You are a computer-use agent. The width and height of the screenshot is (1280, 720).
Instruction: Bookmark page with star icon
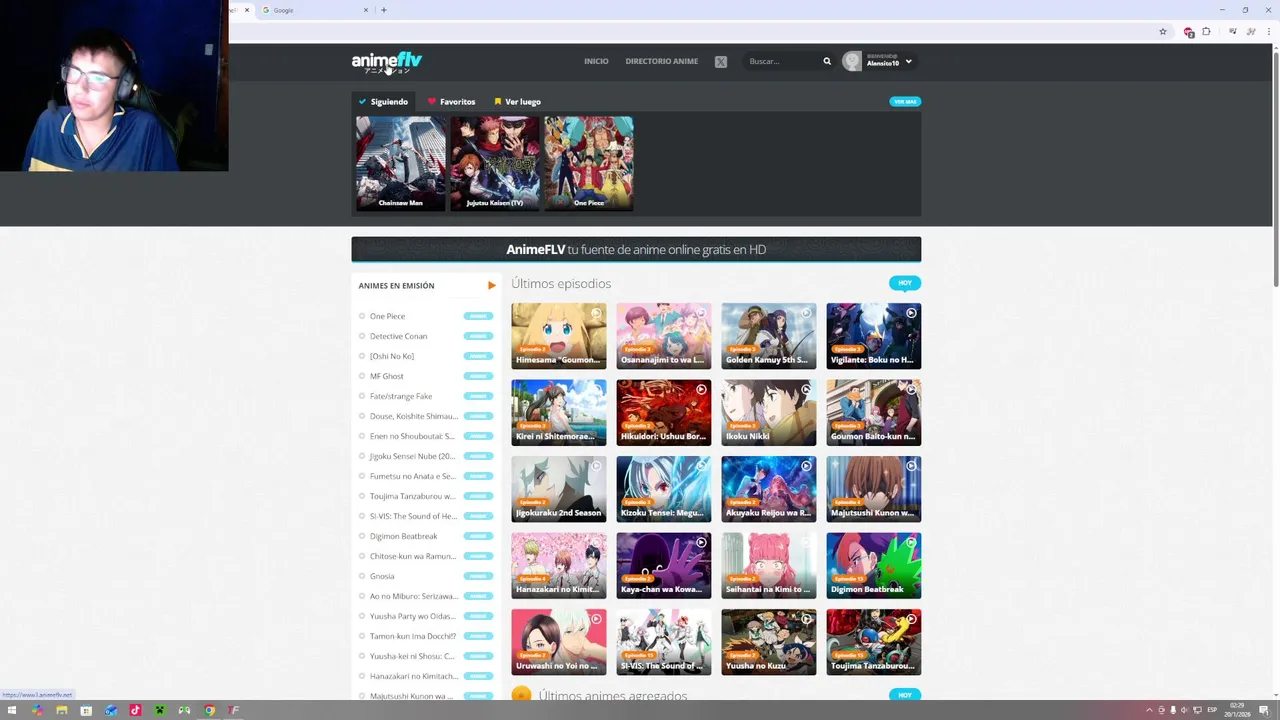click(x=1163, y=32)
